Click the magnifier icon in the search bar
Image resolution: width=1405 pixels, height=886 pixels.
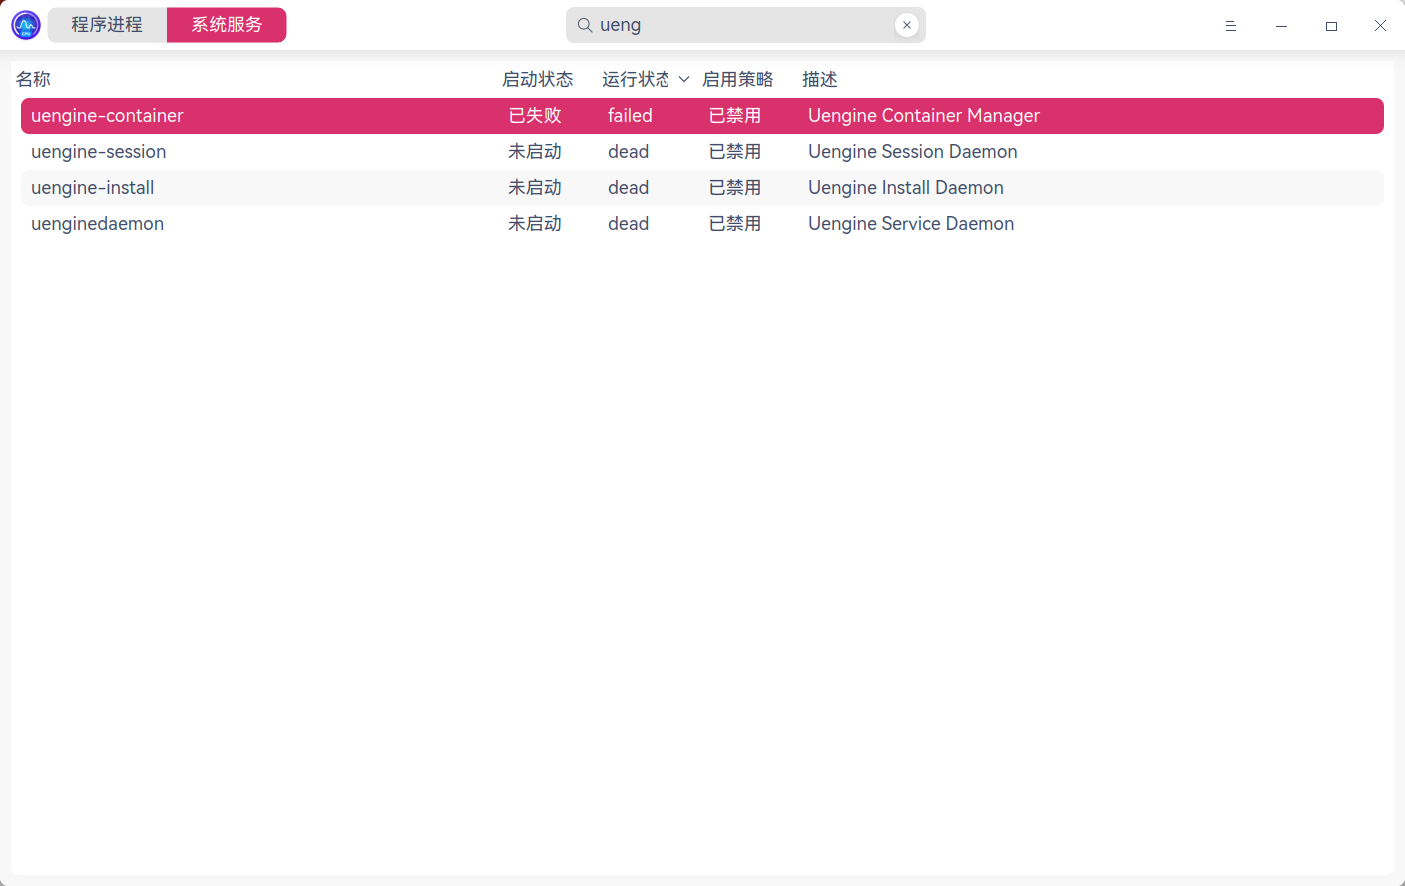coord(584,24)
